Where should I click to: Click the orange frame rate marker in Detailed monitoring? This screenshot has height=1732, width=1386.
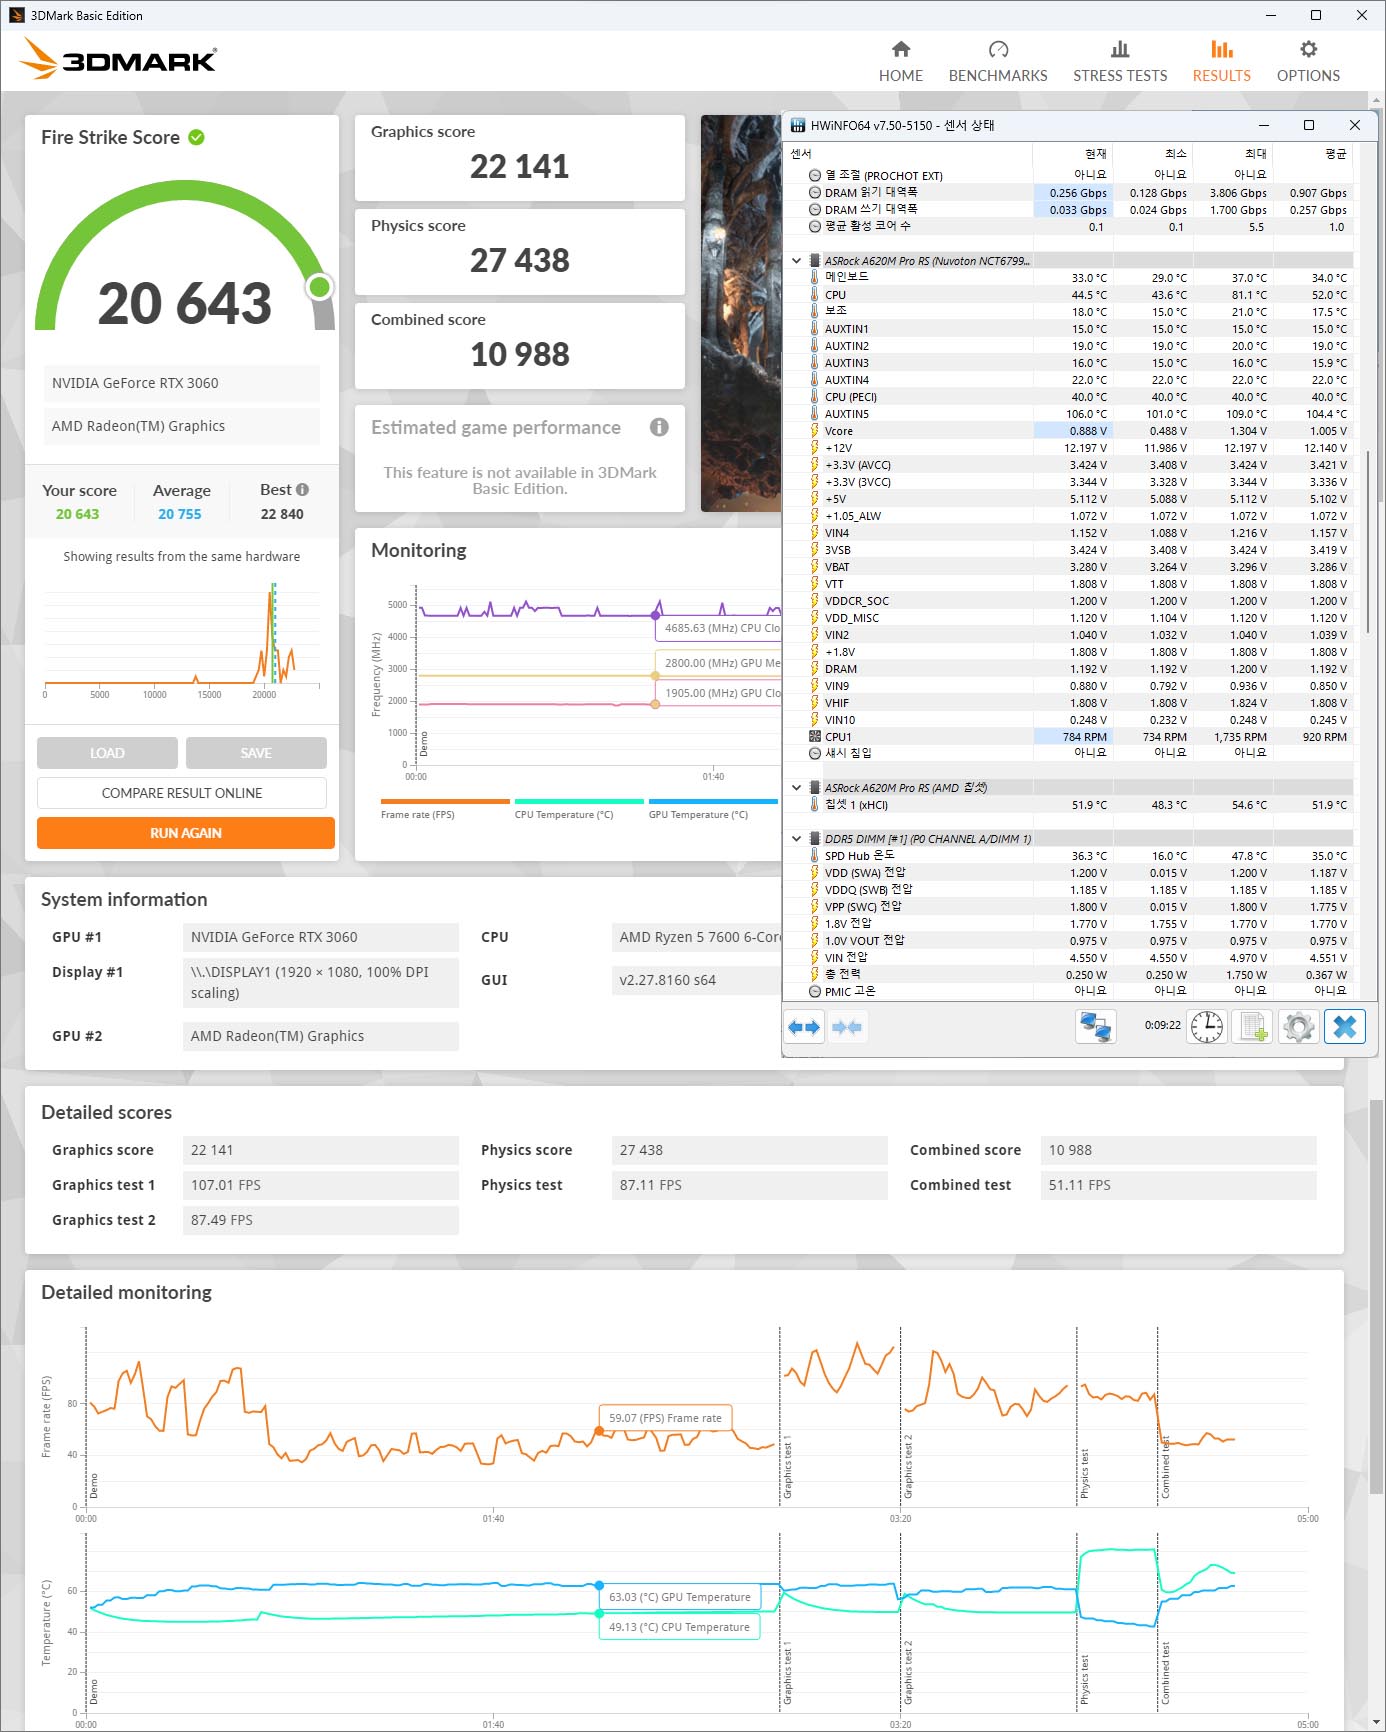pyautogui.click(x=599, y=1431)
